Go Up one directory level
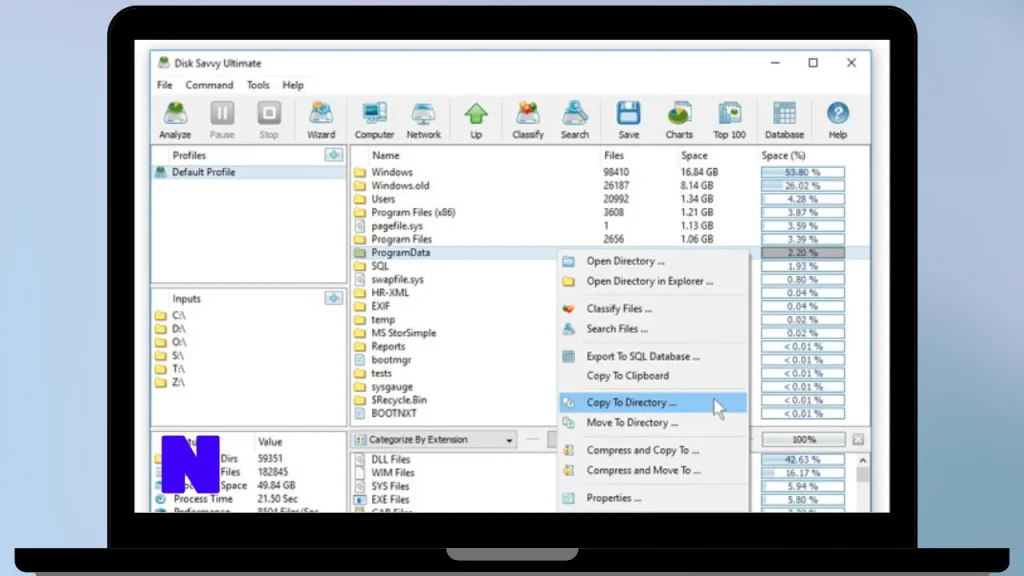The image size is (1024, 576). (476, 120)
